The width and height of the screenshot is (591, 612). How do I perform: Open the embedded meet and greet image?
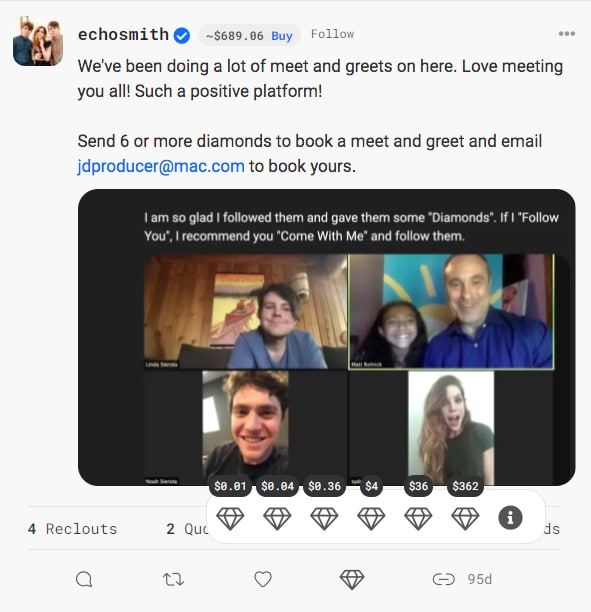click(326, 338)
